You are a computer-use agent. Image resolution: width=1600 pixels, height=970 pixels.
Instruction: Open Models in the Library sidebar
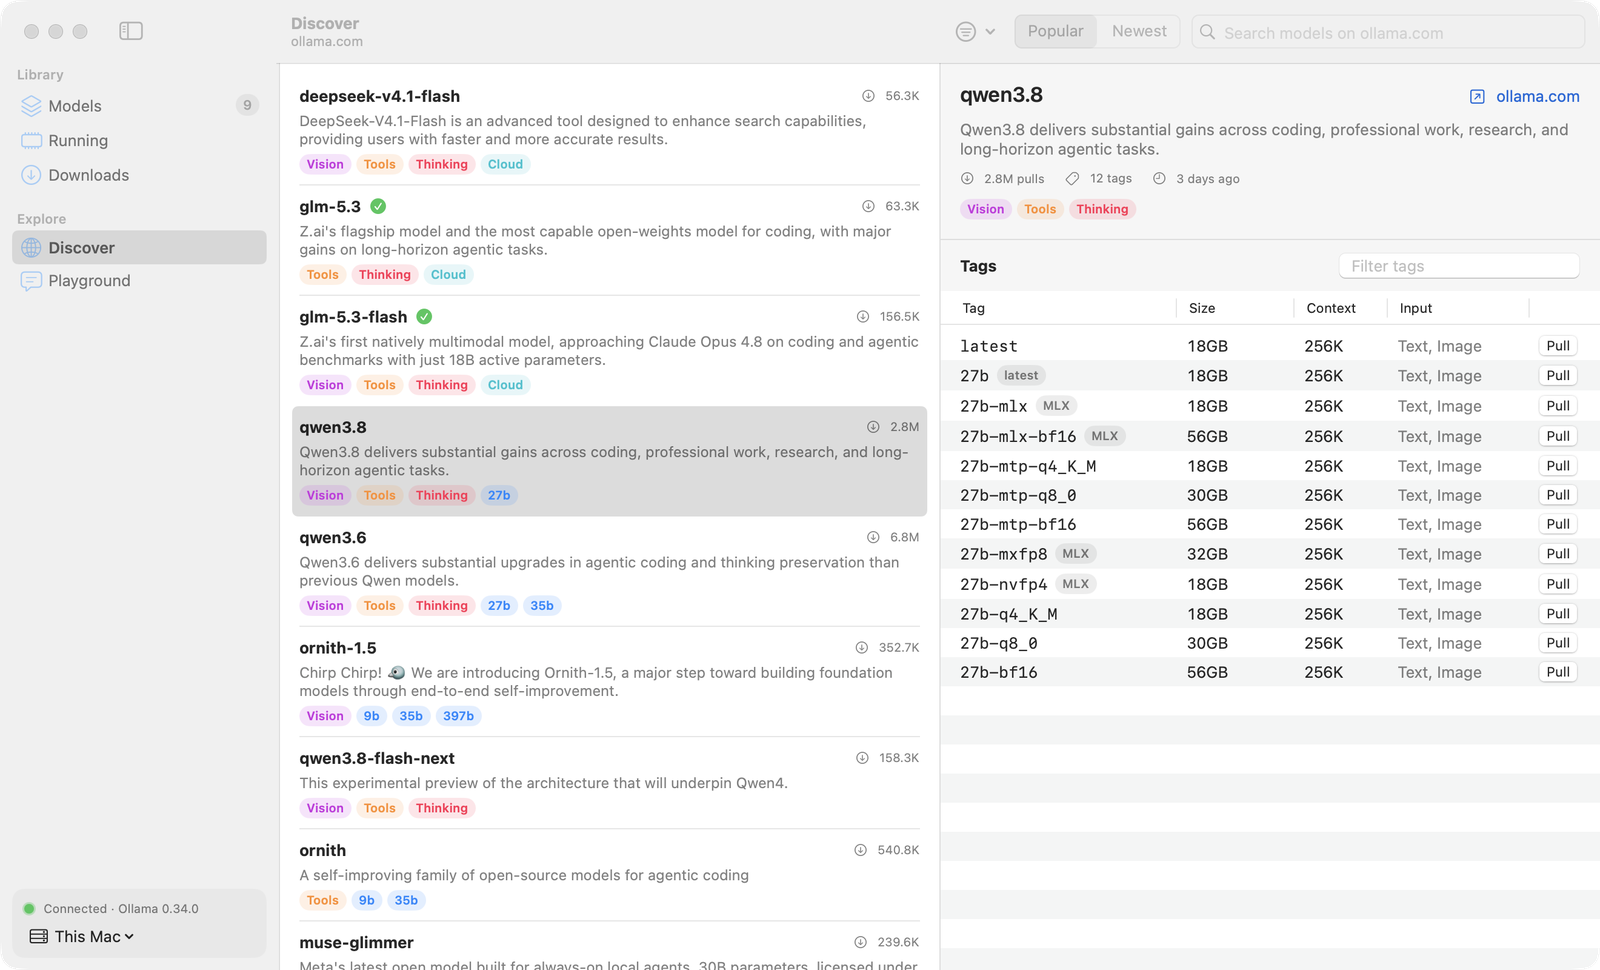[139, 106]
